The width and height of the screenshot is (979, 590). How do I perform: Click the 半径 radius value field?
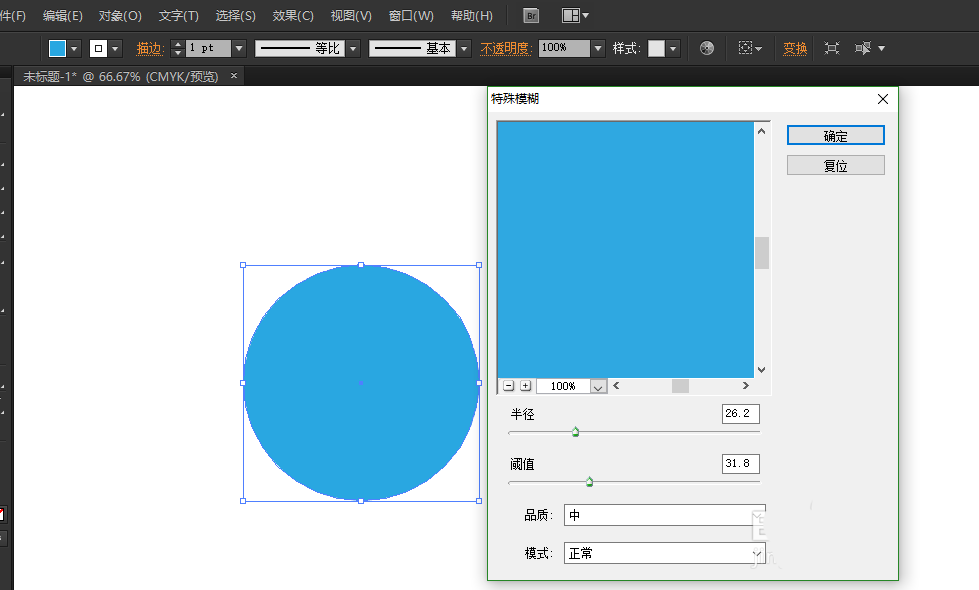740,414
